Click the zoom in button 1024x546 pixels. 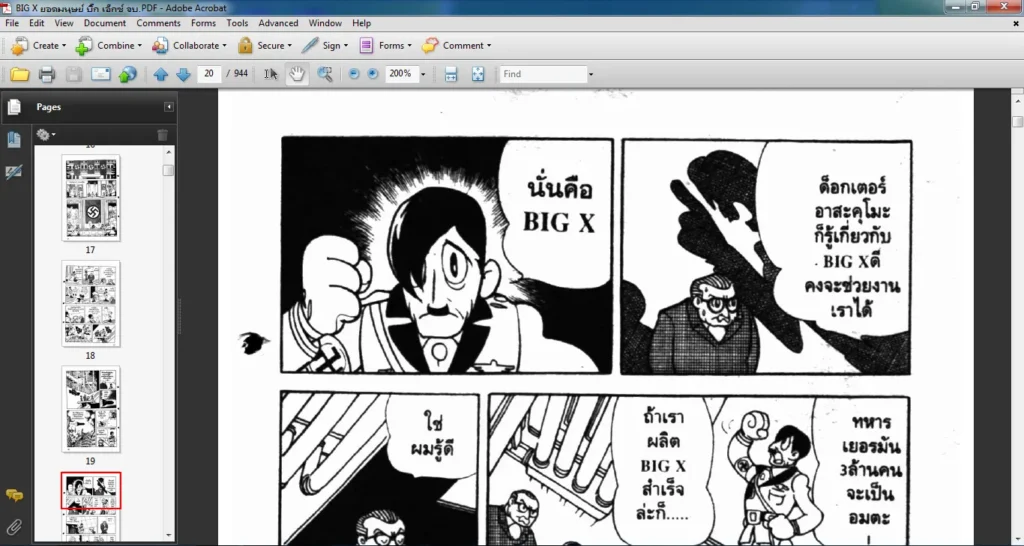pyautogui.click(x=373, y=74)
